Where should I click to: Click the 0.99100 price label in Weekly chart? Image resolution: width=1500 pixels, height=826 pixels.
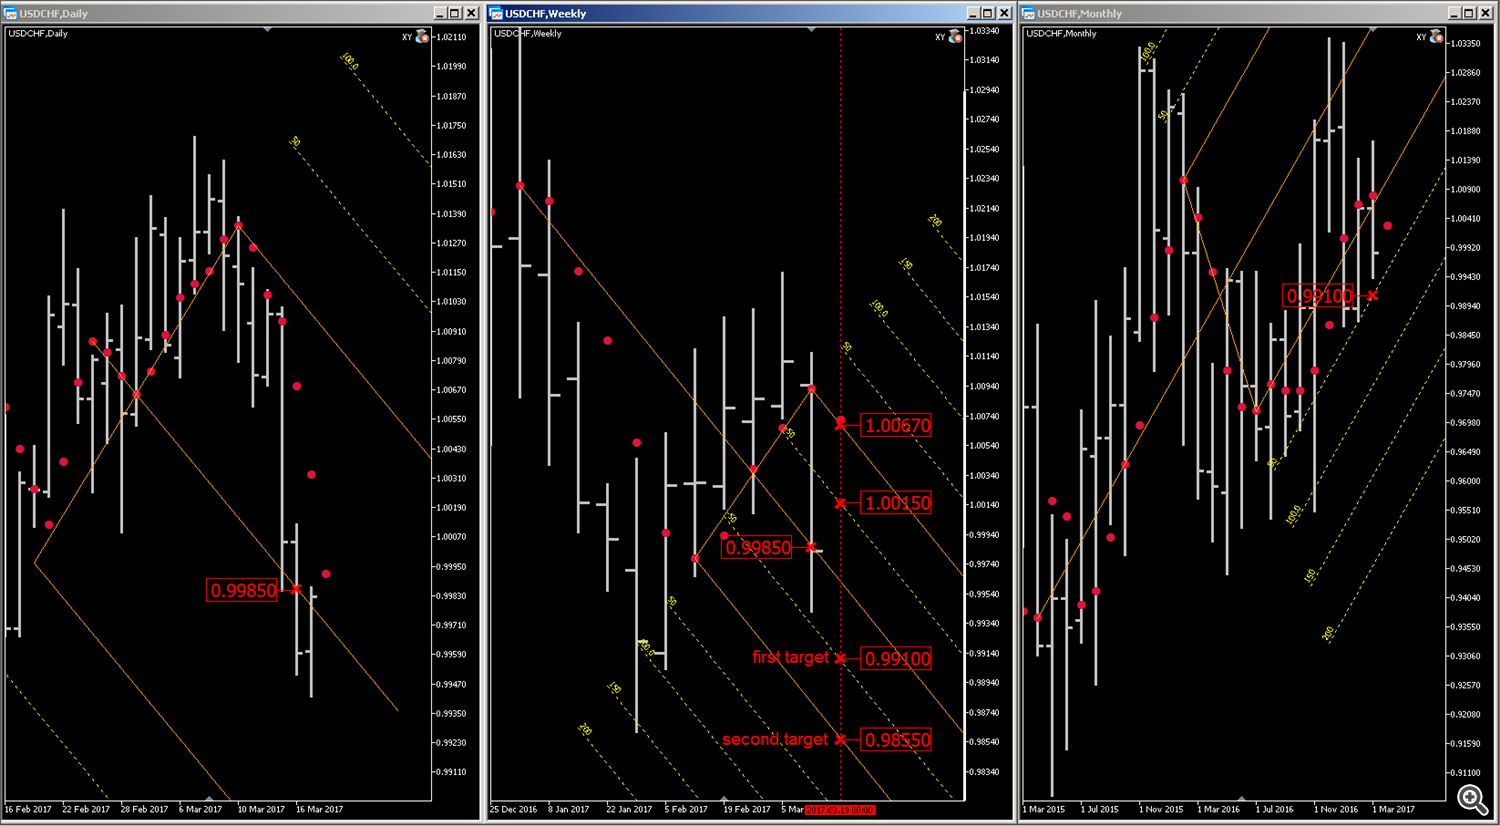(897, 658)
